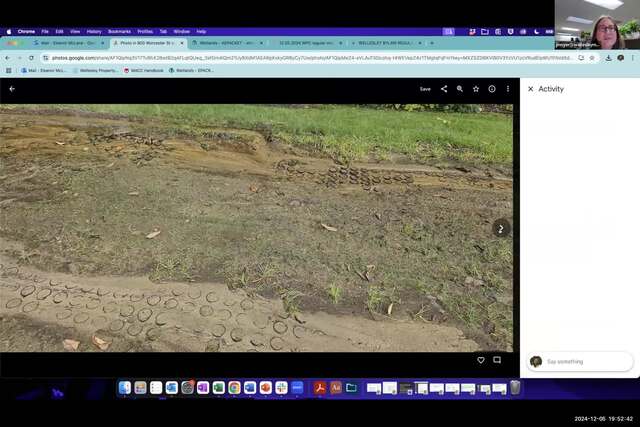Image resolution: width=640 pixels, height=427 pixels.
Task: Open the Trash in the Dock
Action: tap(515, 388)
